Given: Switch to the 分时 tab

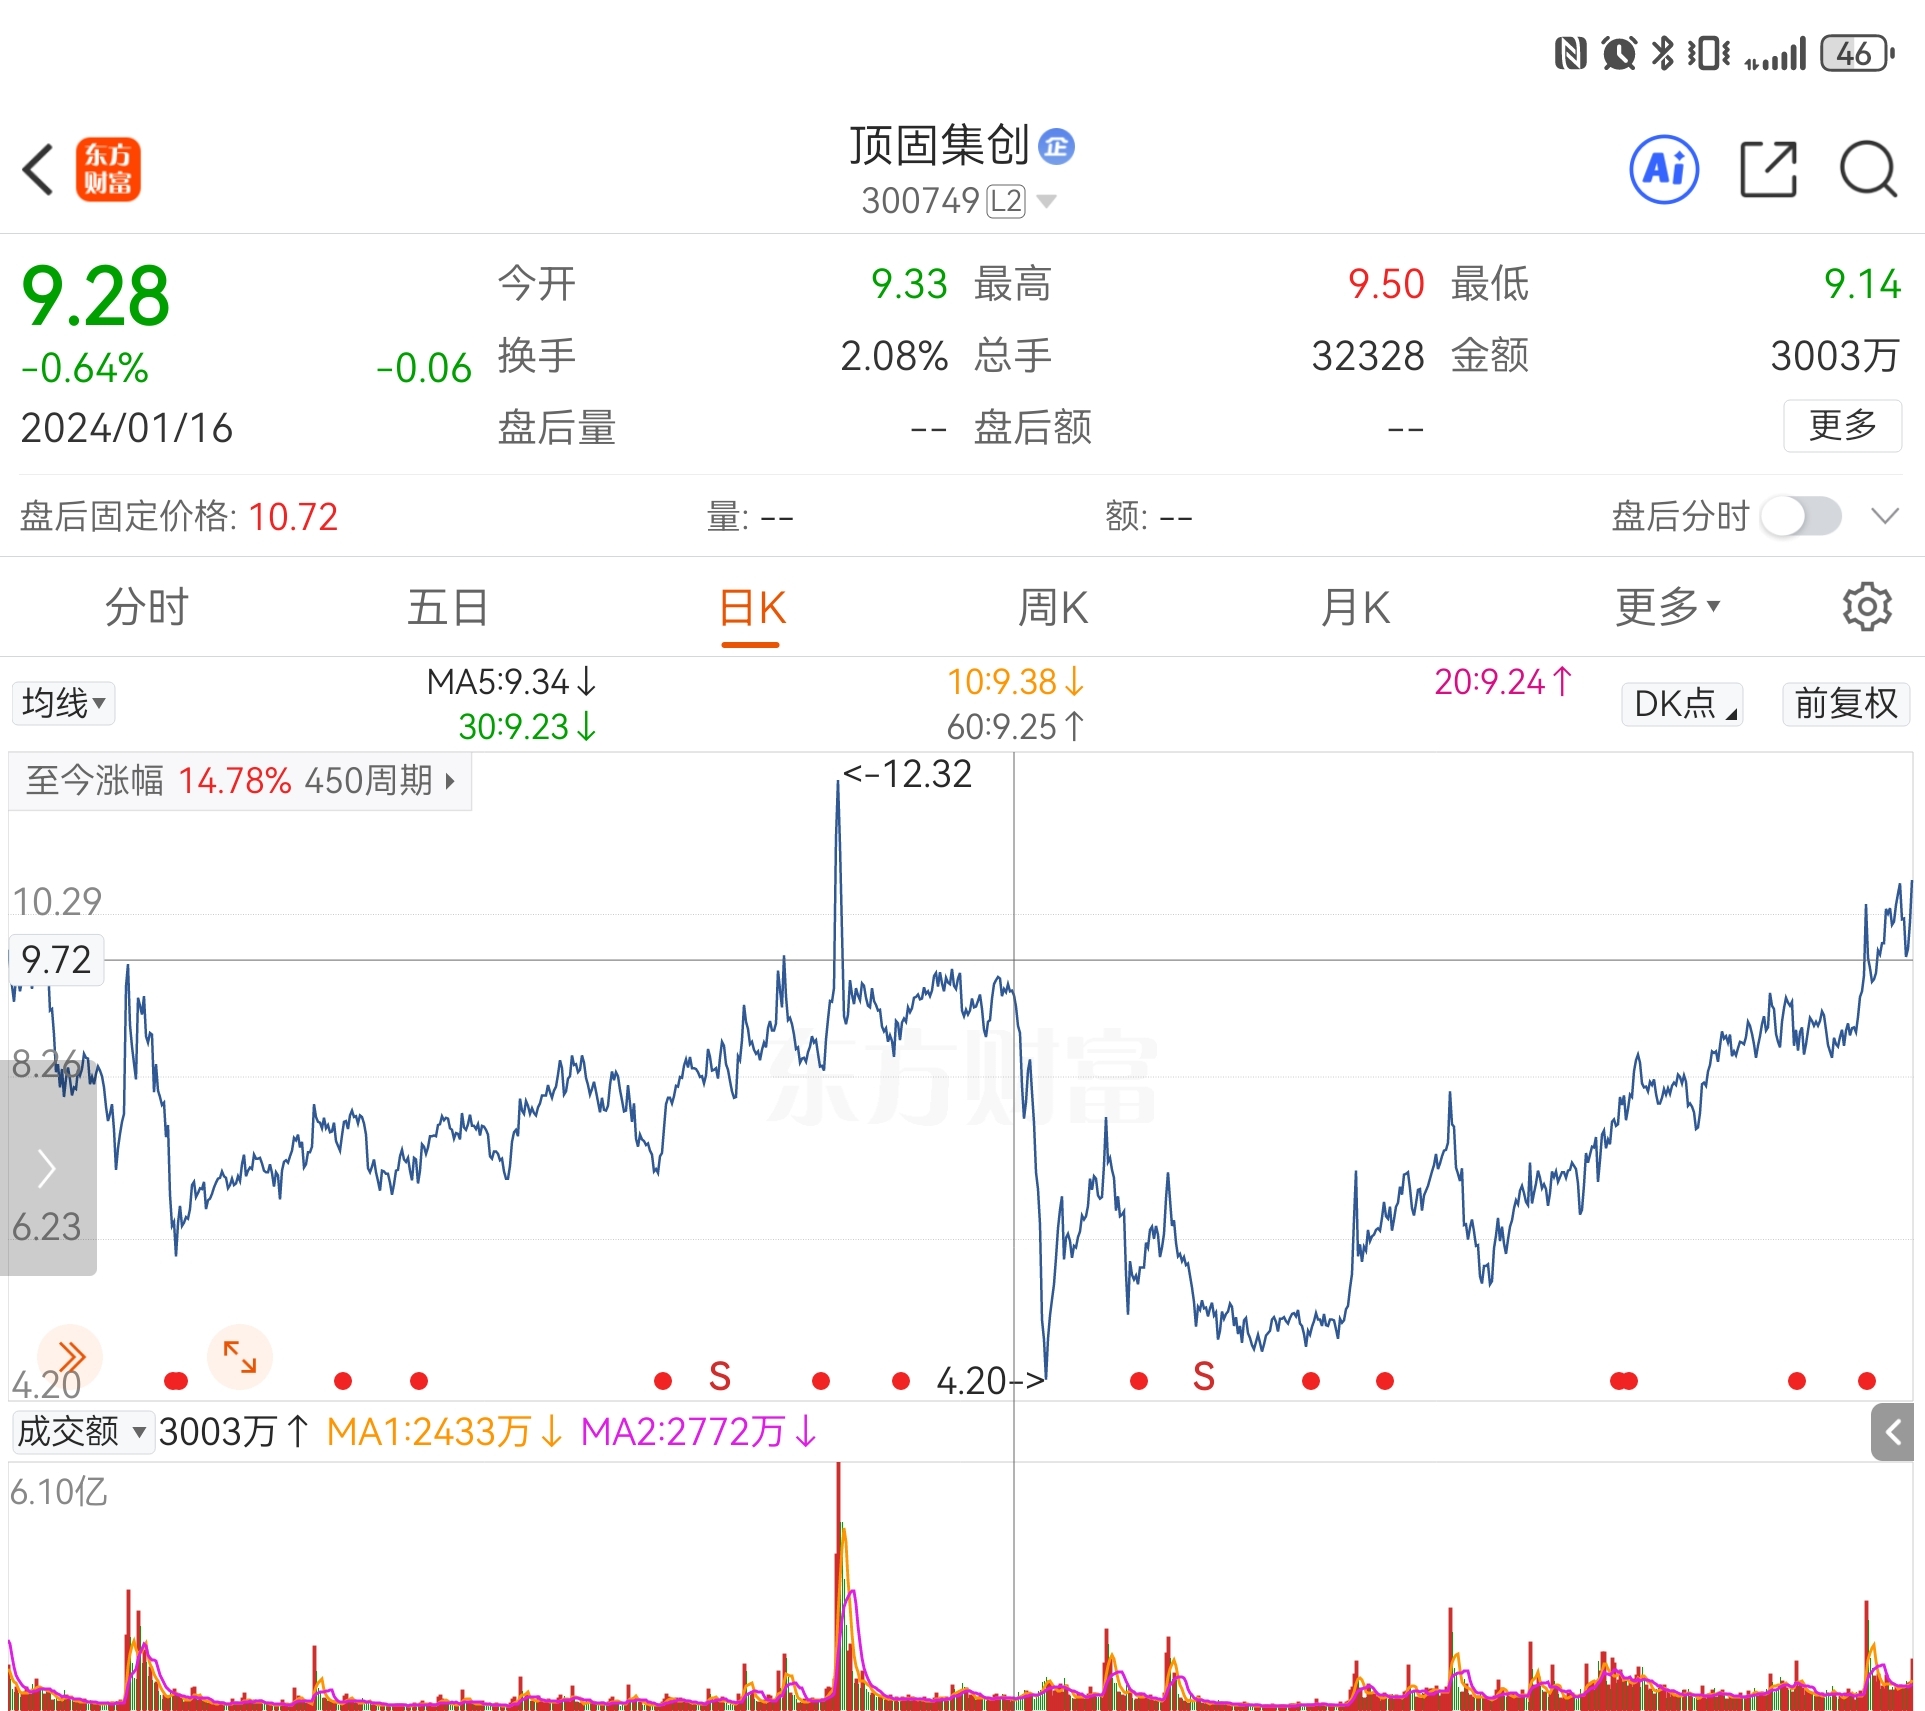Looking at the screenshot, I should [147, 607].
